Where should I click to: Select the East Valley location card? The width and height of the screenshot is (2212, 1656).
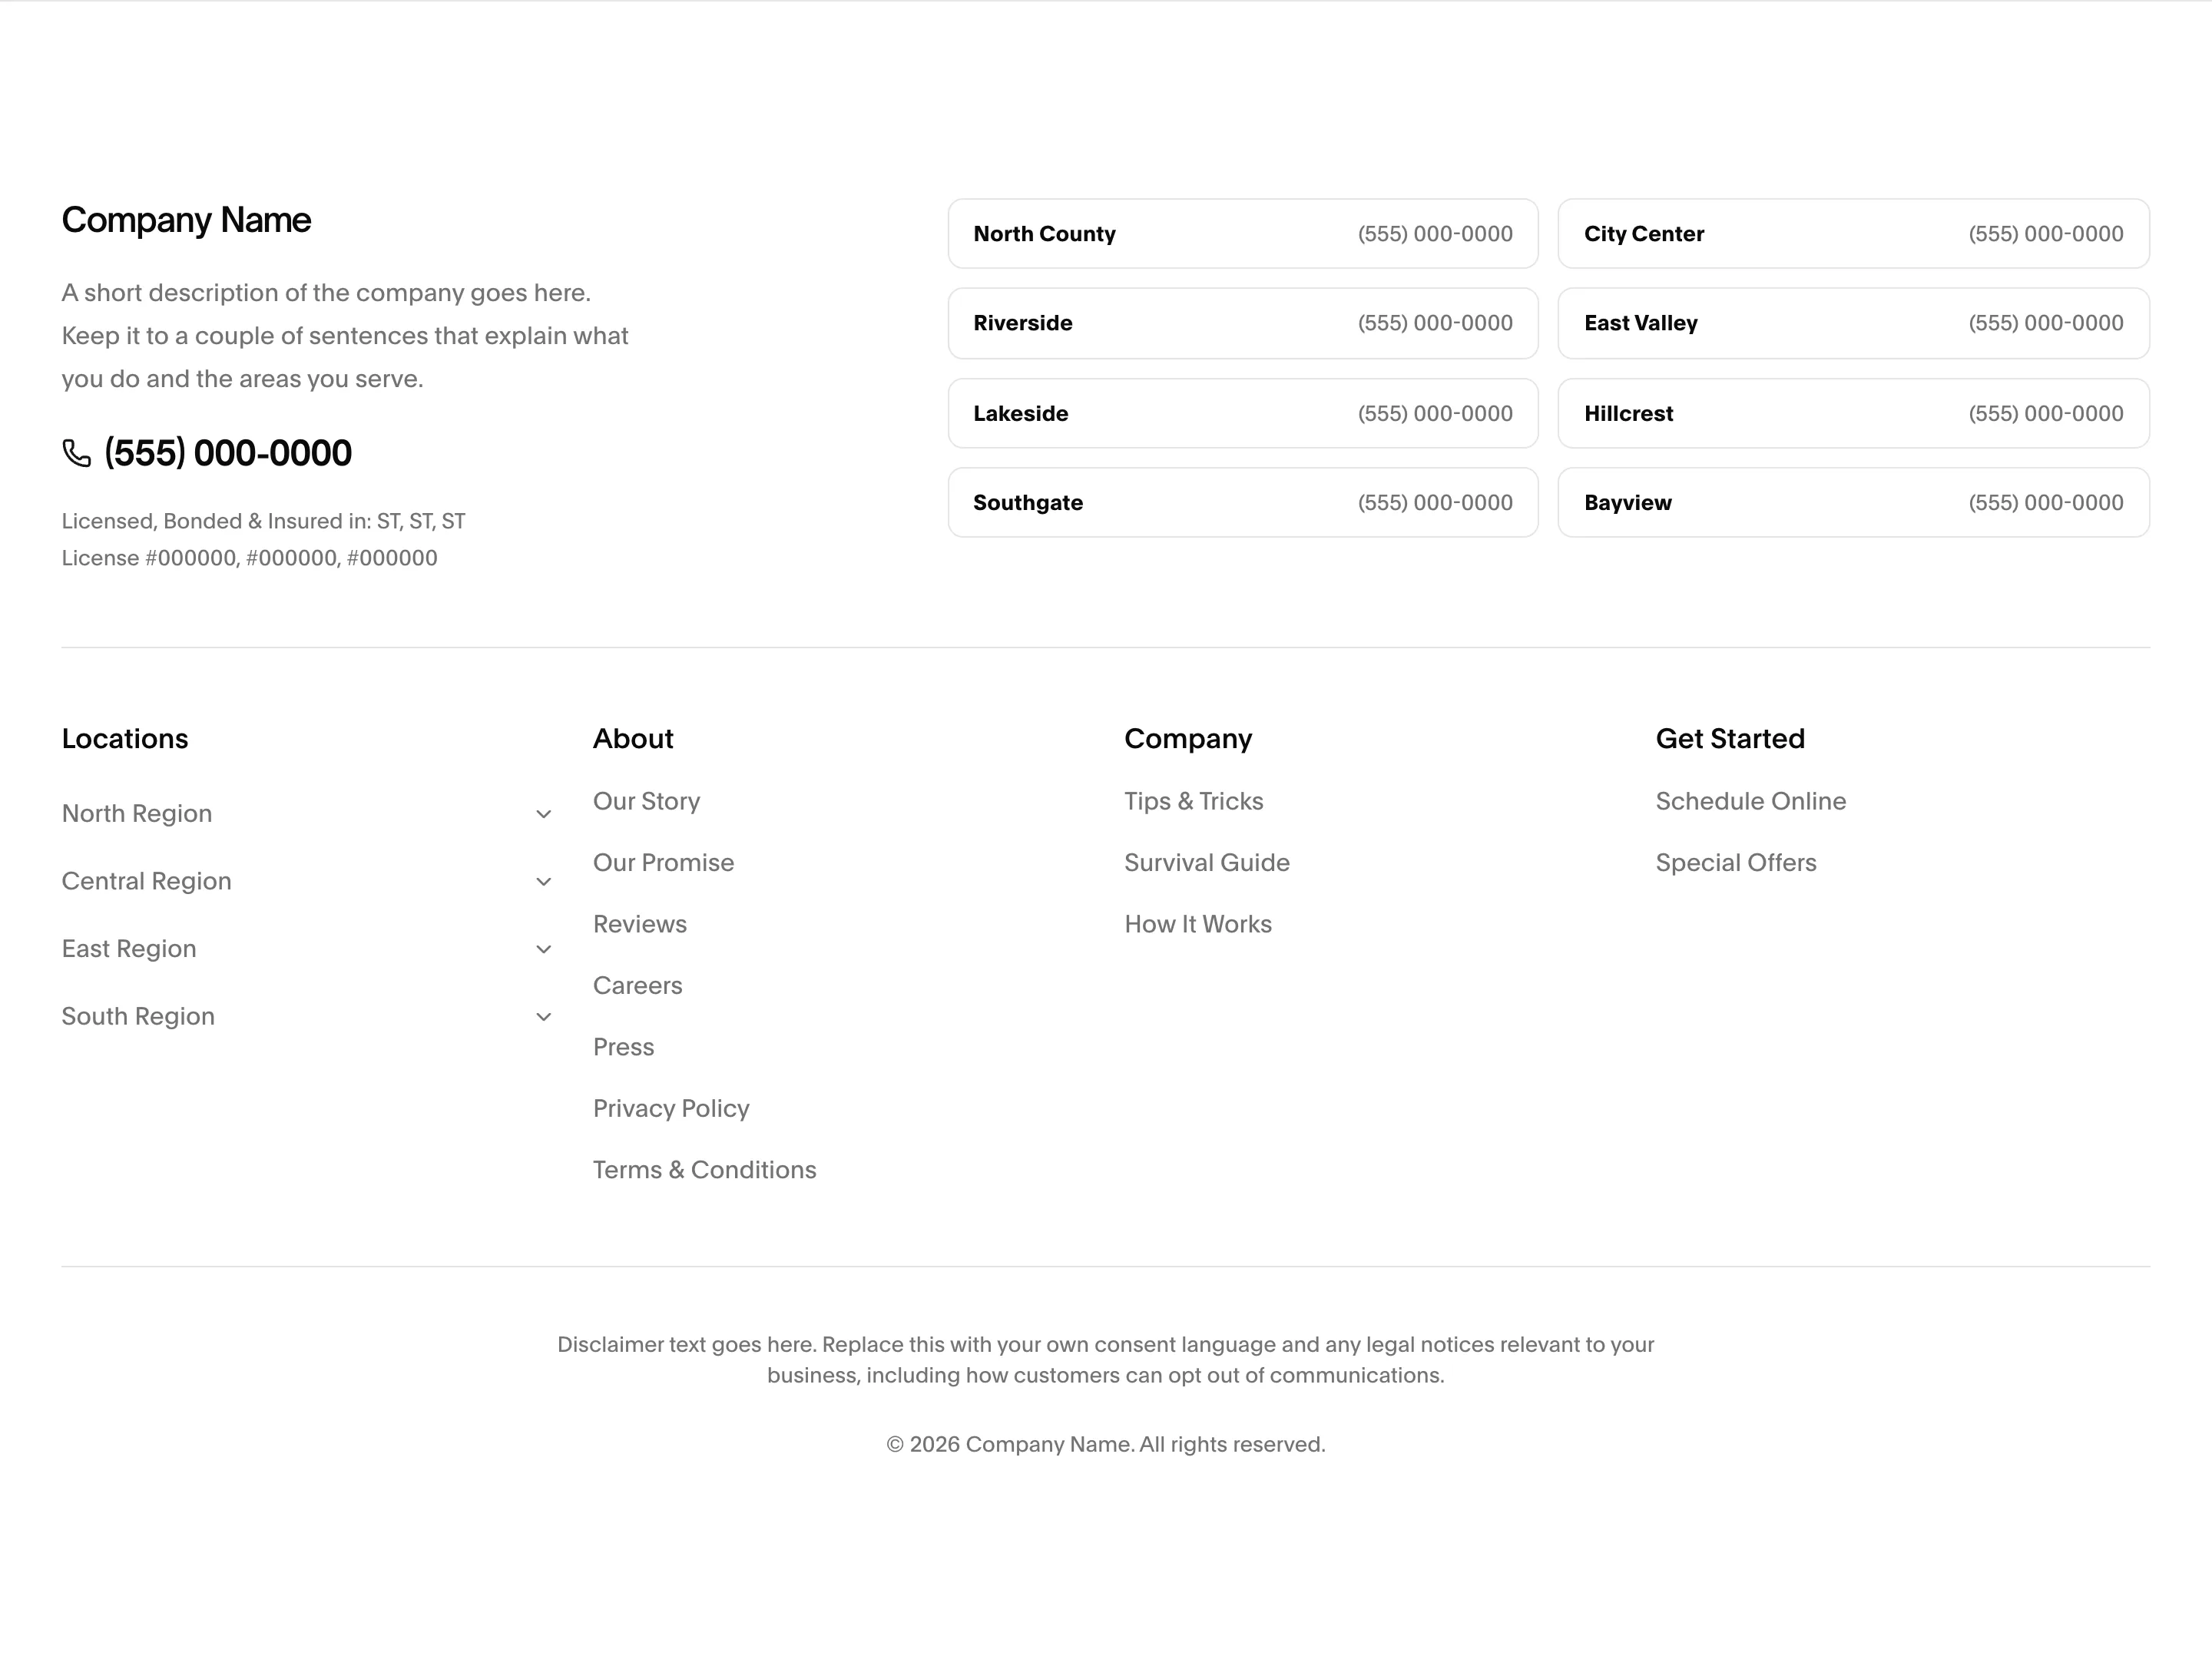tap(1853, 323)
